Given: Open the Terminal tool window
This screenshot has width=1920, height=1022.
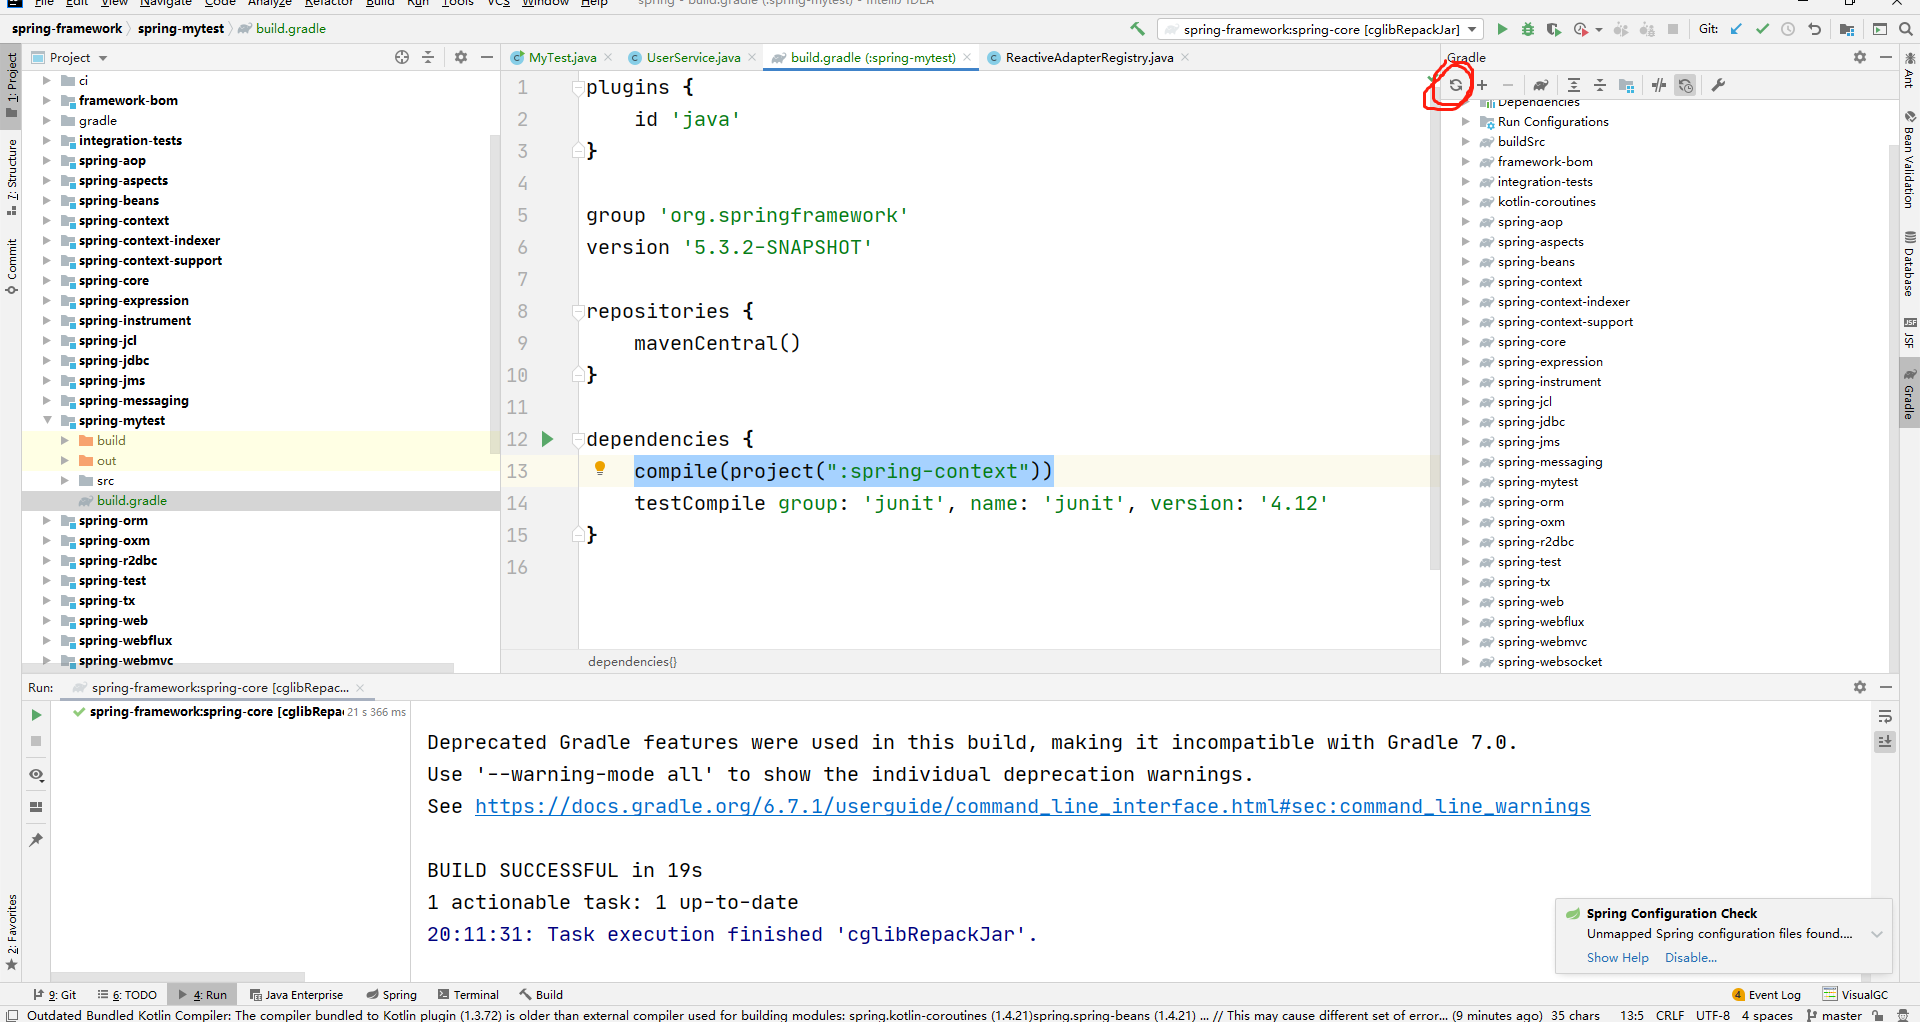Looking at the screenshot, I should click(468, 995).
